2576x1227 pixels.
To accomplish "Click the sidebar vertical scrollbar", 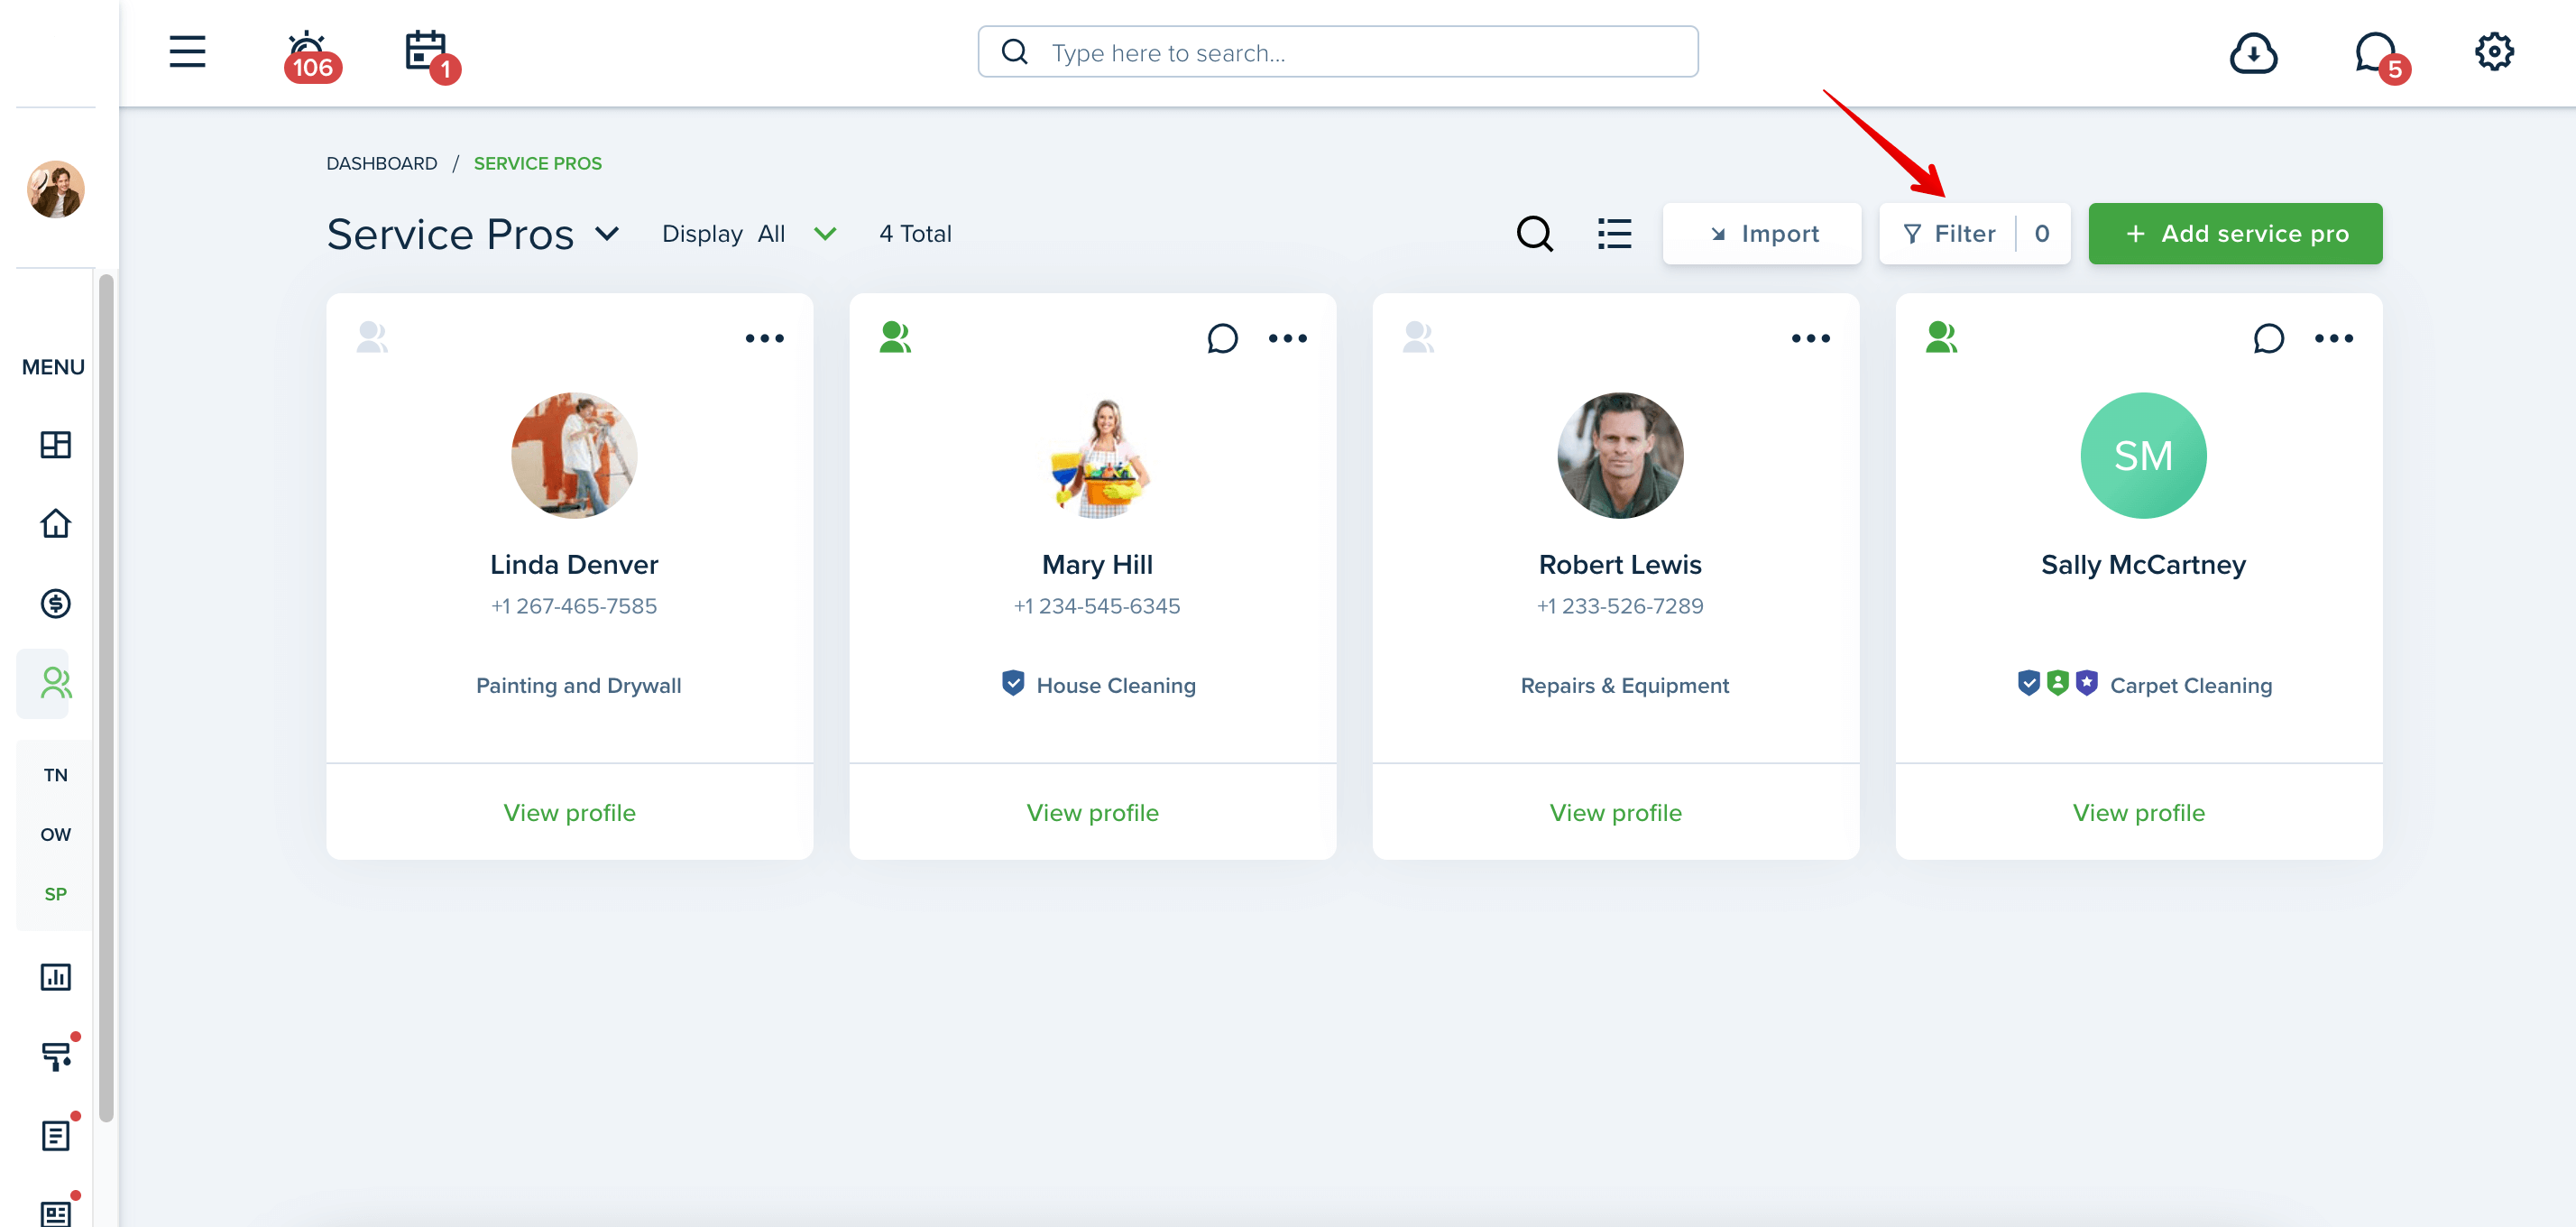I will click(x=106, y=698).
